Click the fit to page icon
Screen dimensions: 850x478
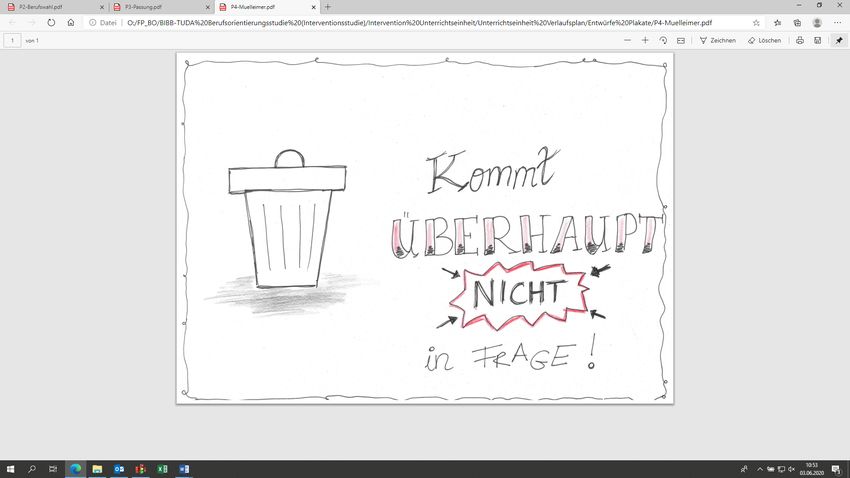[681, 40]
